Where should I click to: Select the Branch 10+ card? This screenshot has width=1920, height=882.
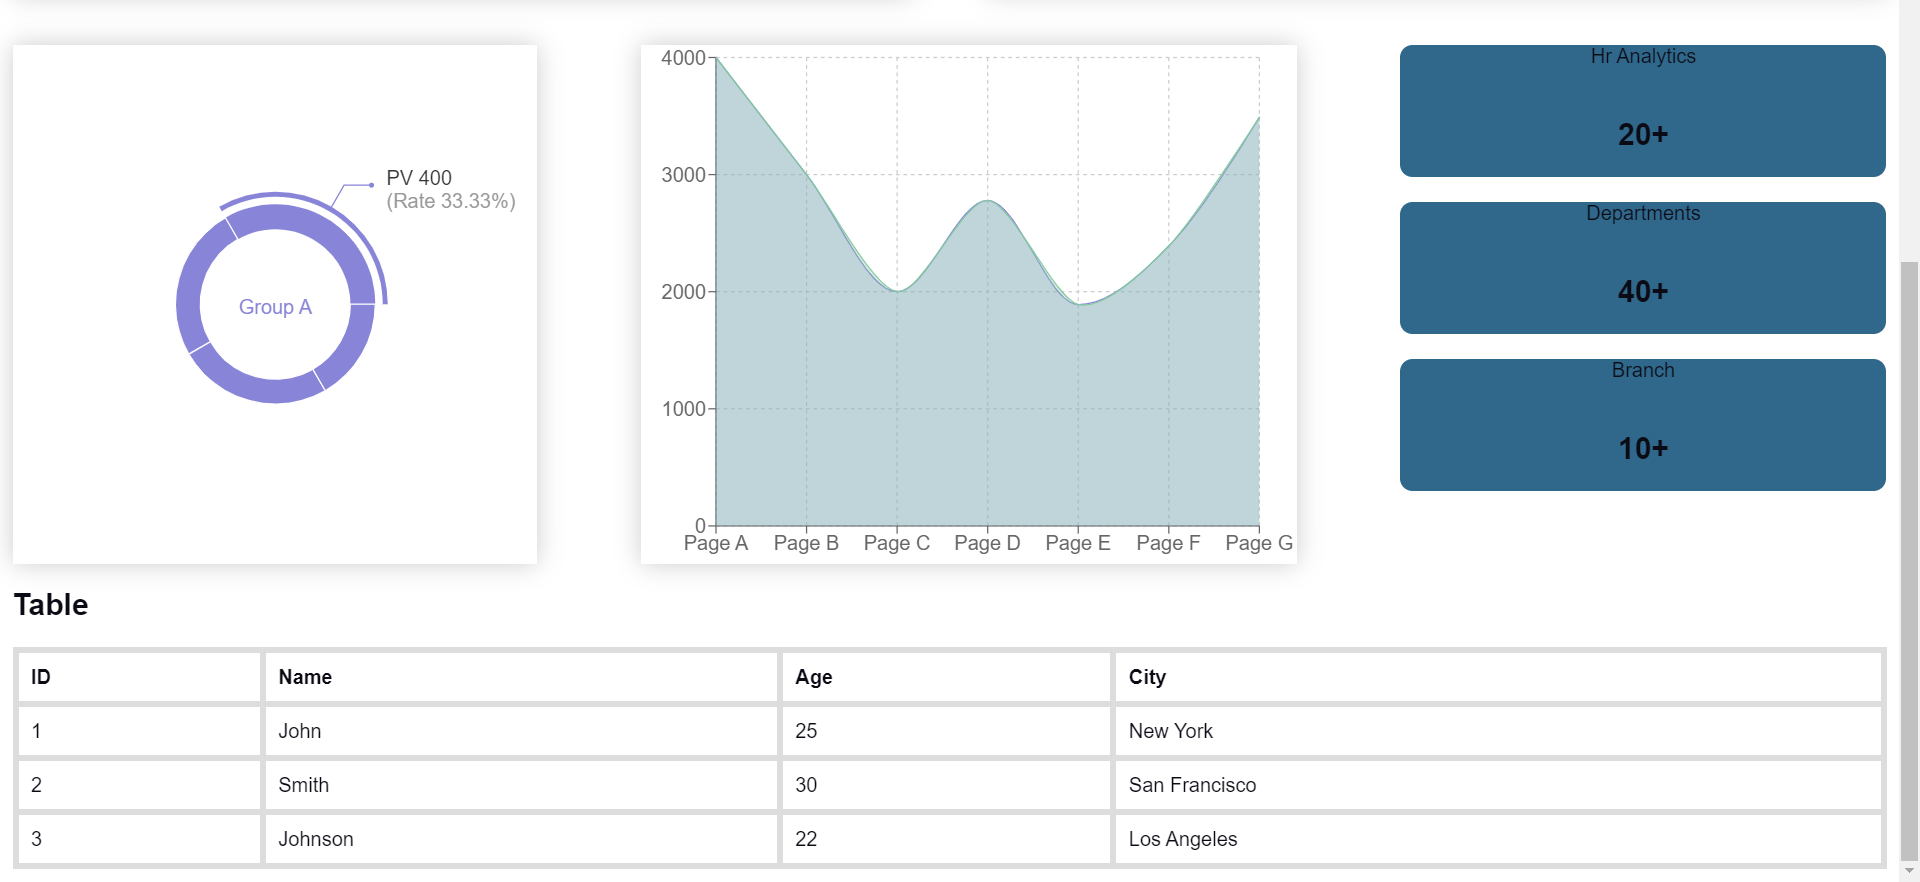click(1642, 425)
